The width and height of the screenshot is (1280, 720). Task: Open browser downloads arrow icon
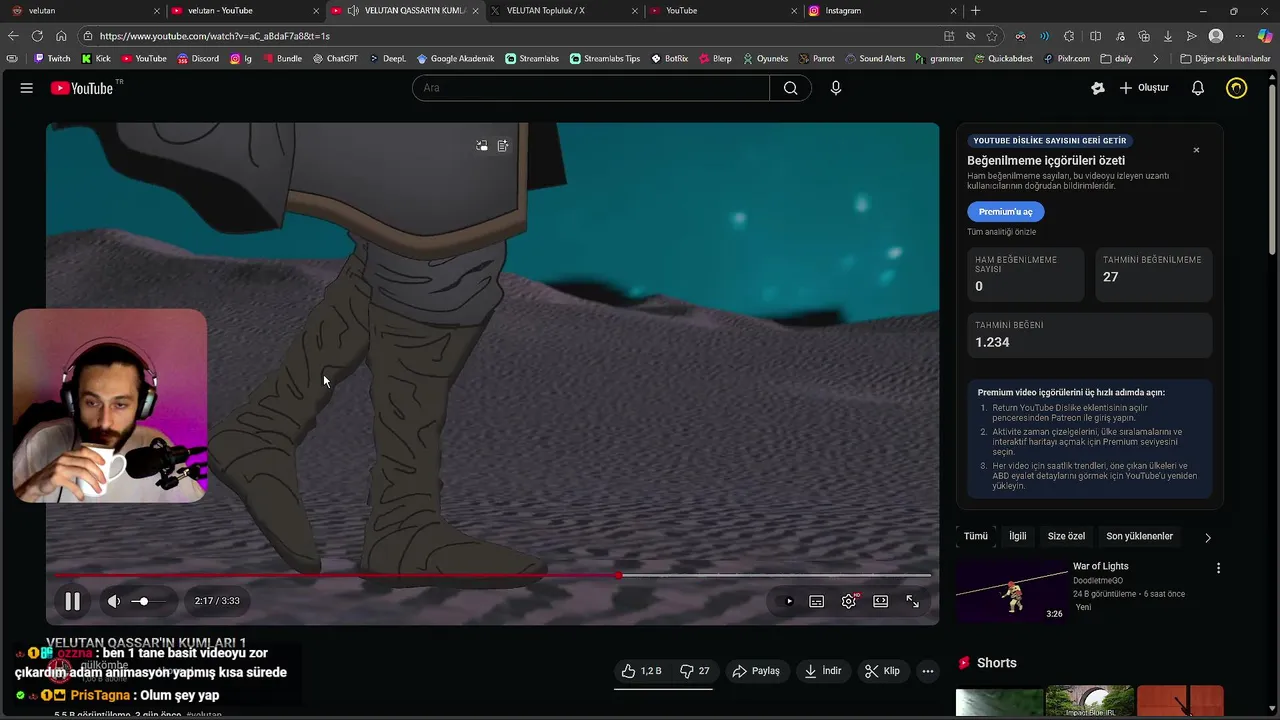tap(1167, 36)
